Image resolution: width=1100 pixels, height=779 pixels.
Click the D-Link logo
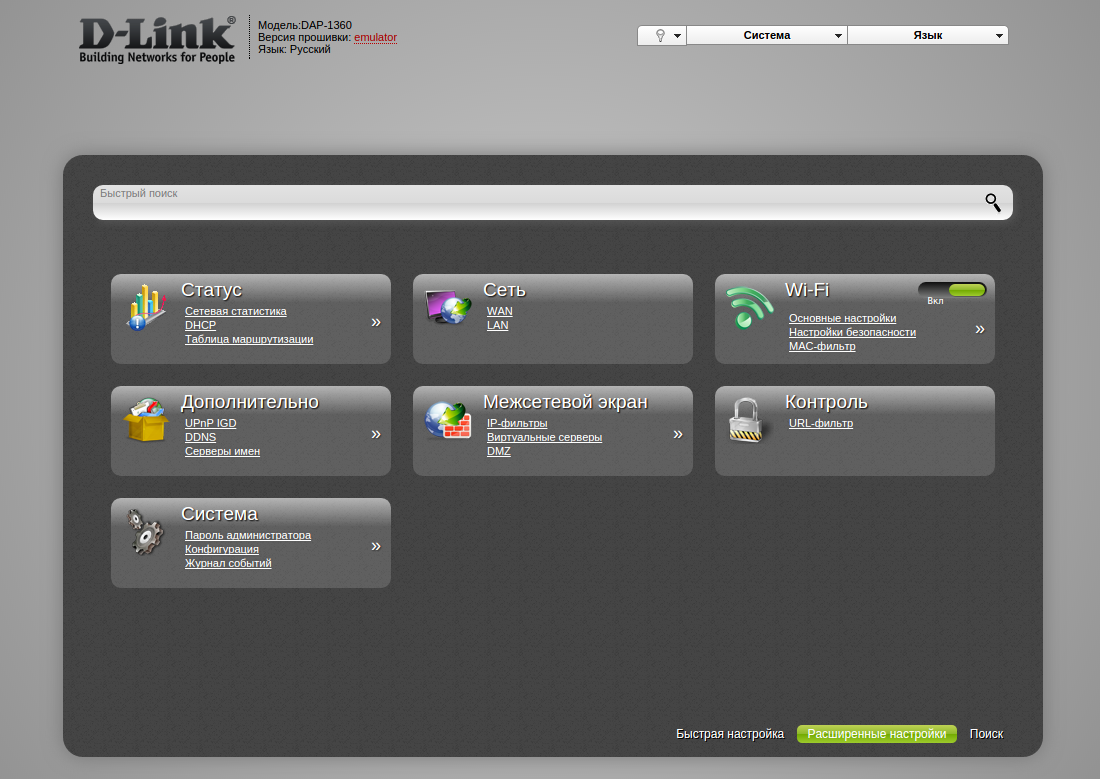point(157,40)
